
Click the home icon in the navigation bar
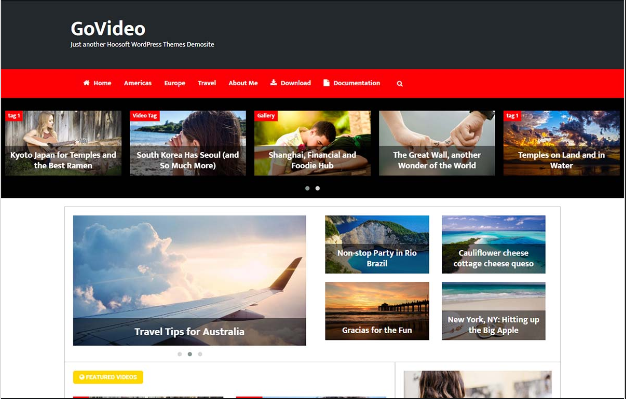pyautogui.click(x=86, y=83)
